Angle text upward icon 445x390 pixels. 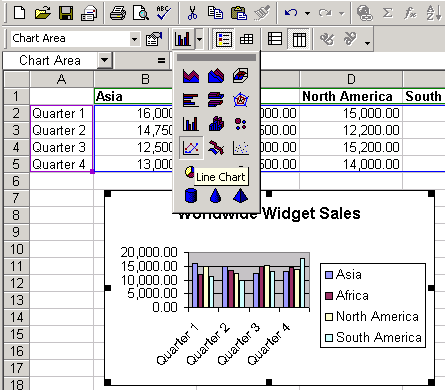point(350,39)
